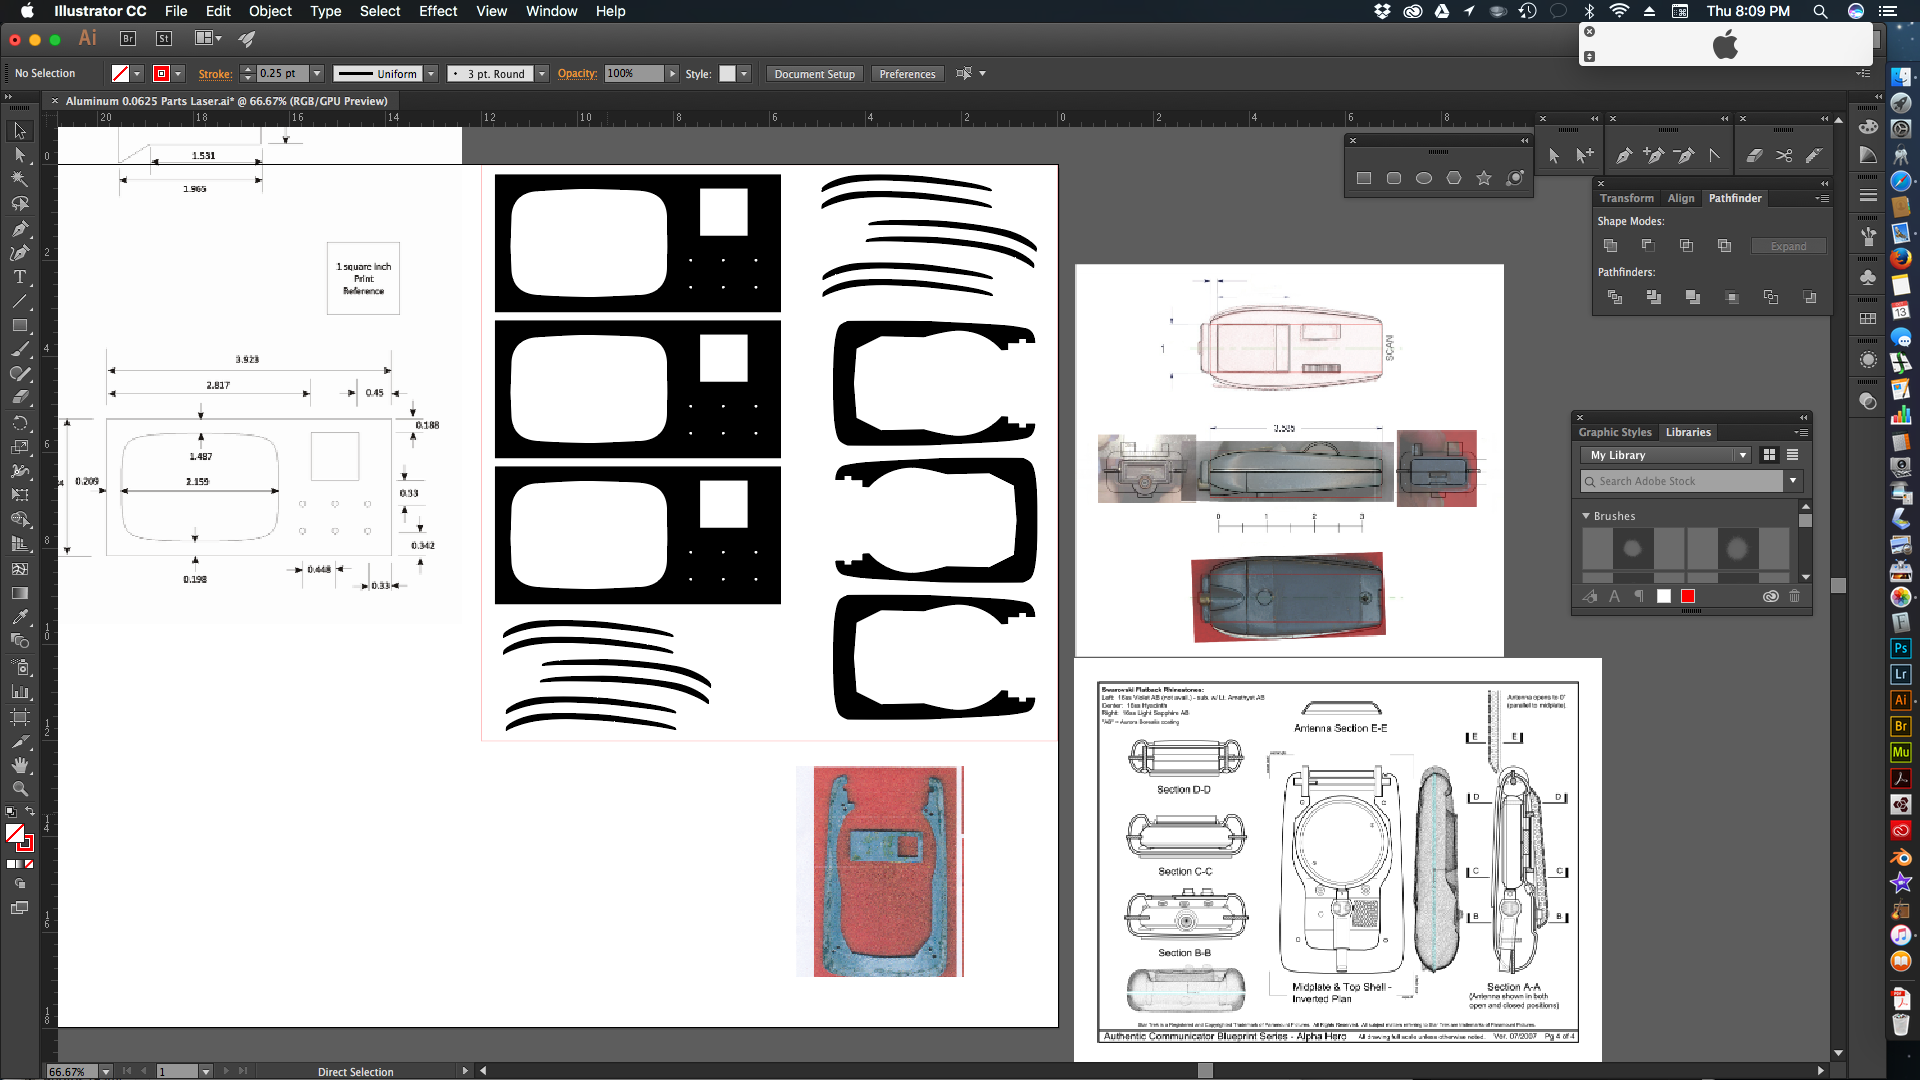
Task: Click the Stroke label link
Action: pos(215,74)
